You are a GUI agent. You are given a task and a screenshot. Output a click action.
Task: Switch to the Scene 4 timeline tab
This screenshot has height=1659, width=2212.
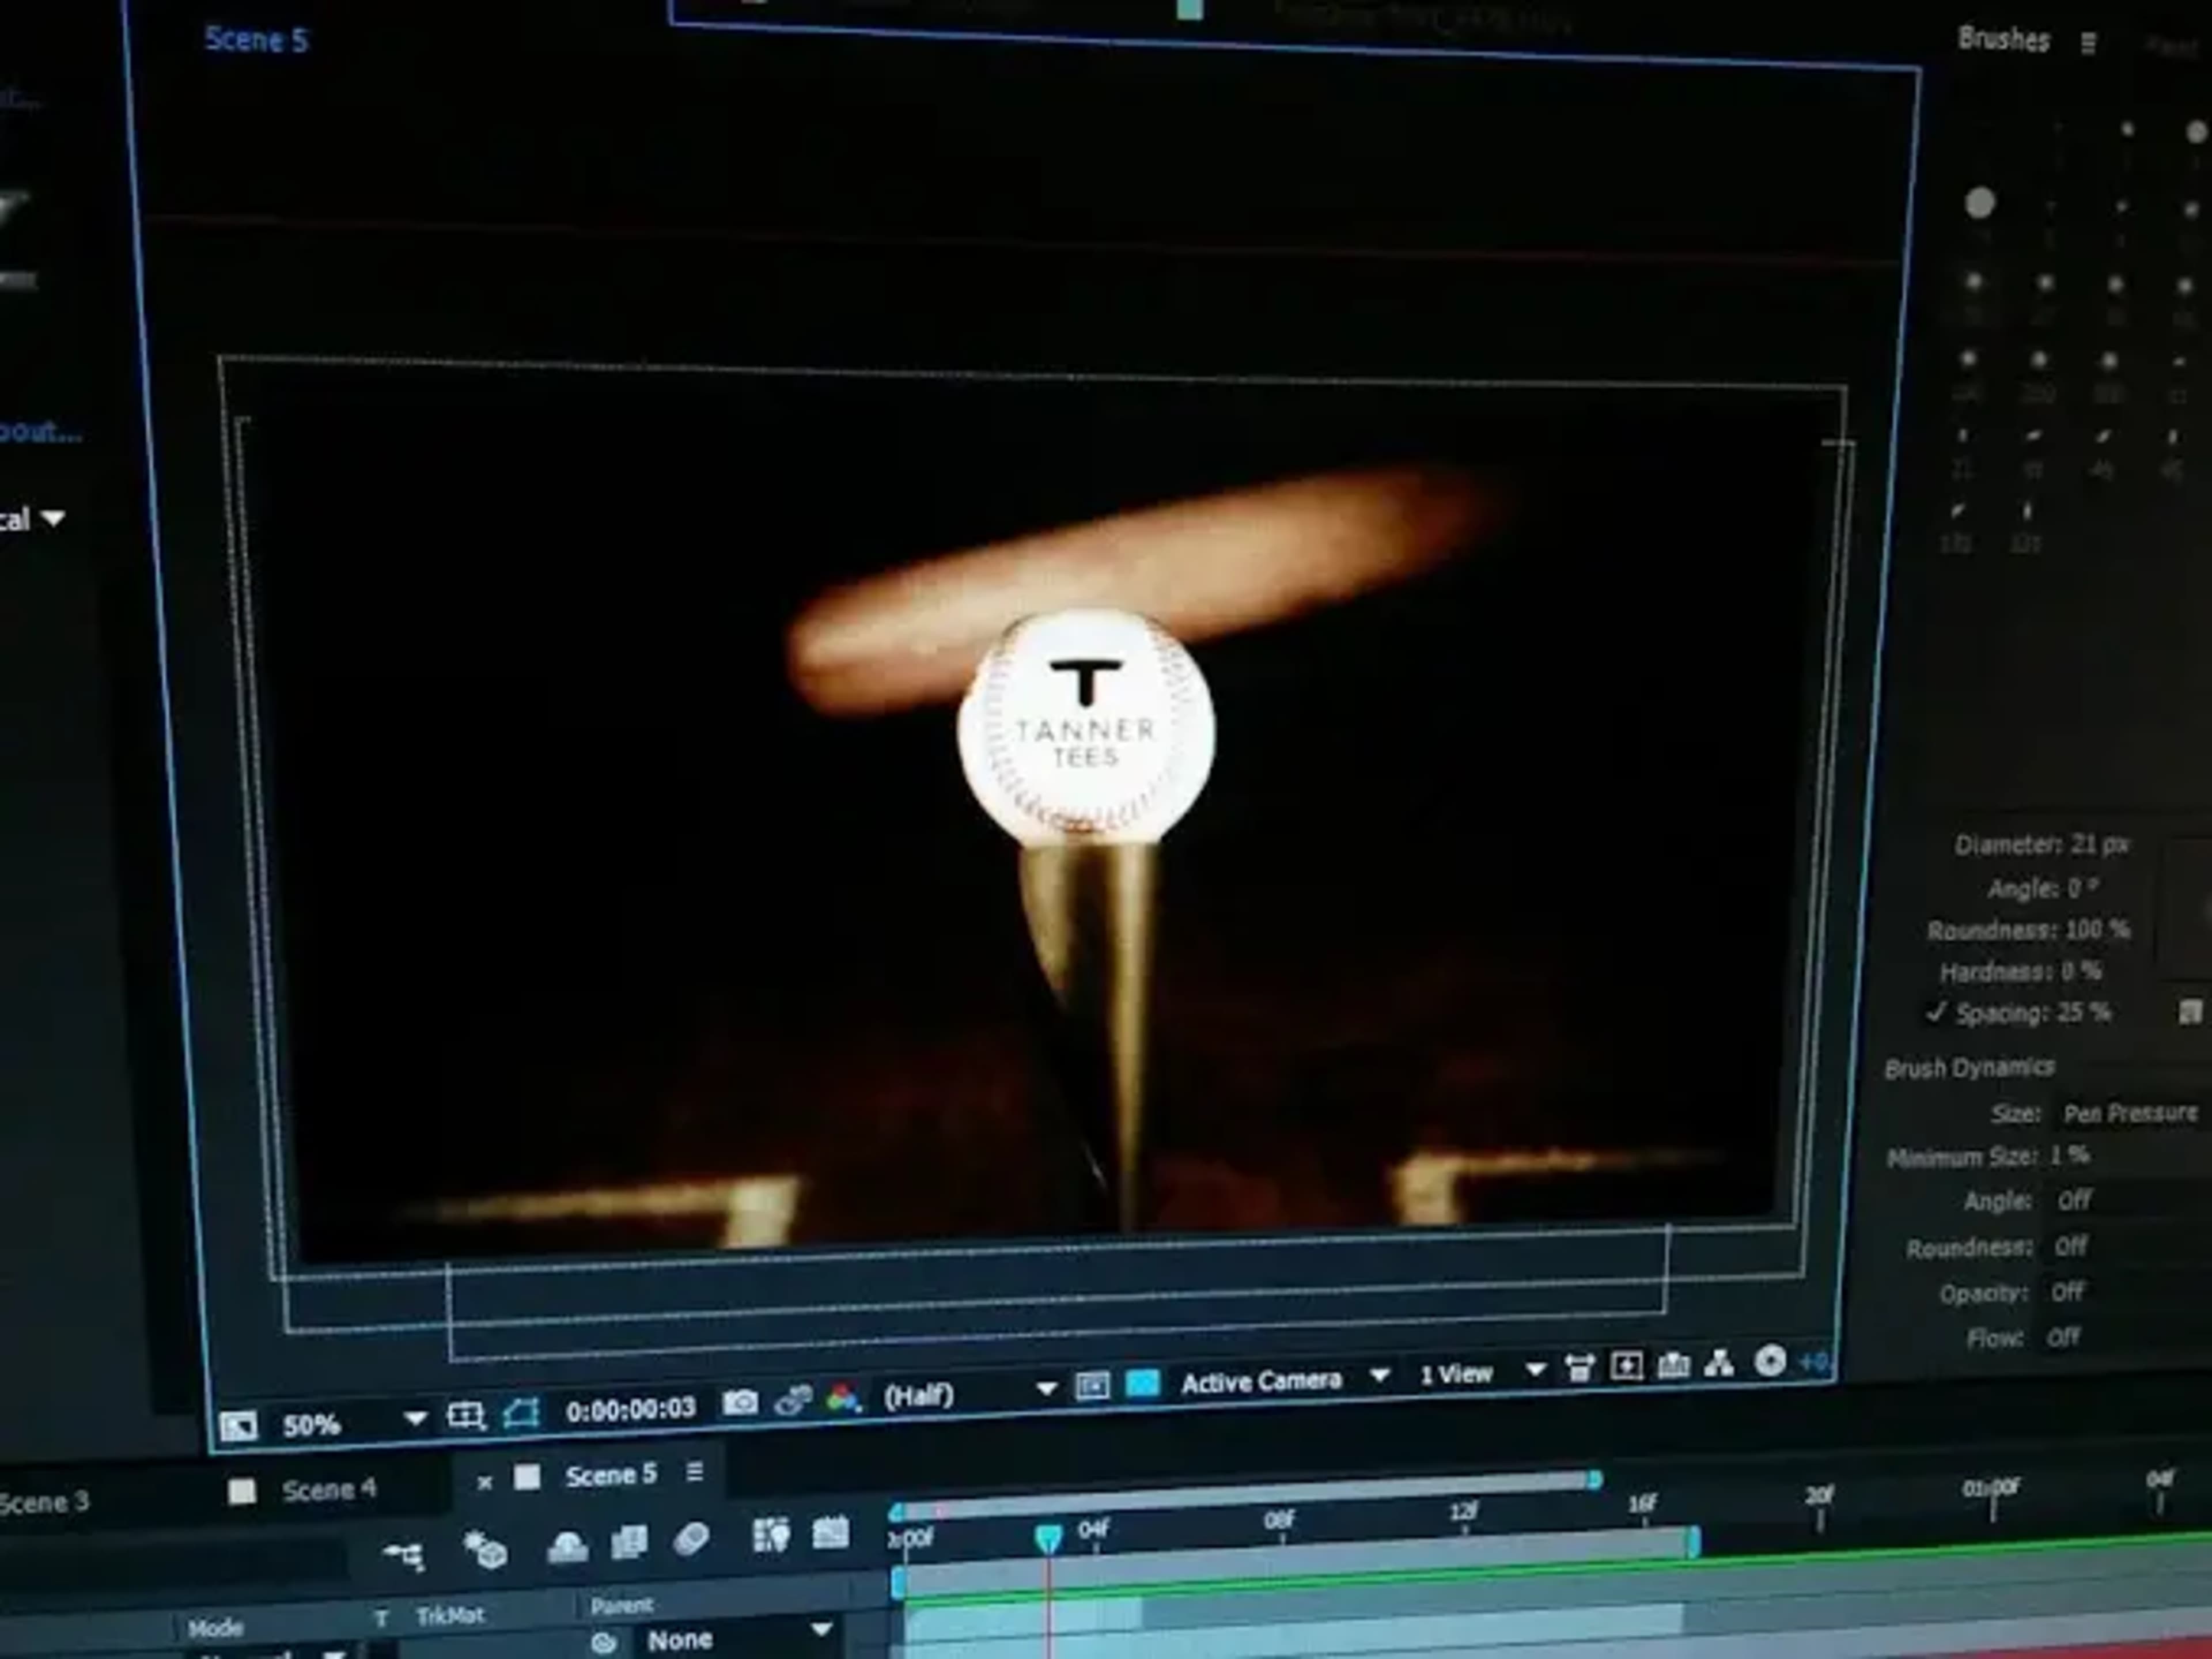(x=328, y=1490)
